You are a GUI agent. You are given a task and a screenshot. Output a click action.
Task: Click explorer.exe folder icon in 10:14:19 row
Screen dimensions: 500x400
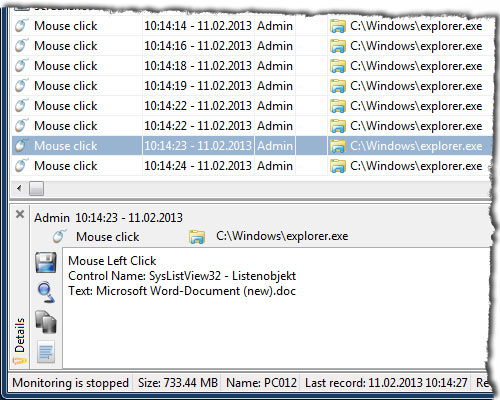(337, 86)
